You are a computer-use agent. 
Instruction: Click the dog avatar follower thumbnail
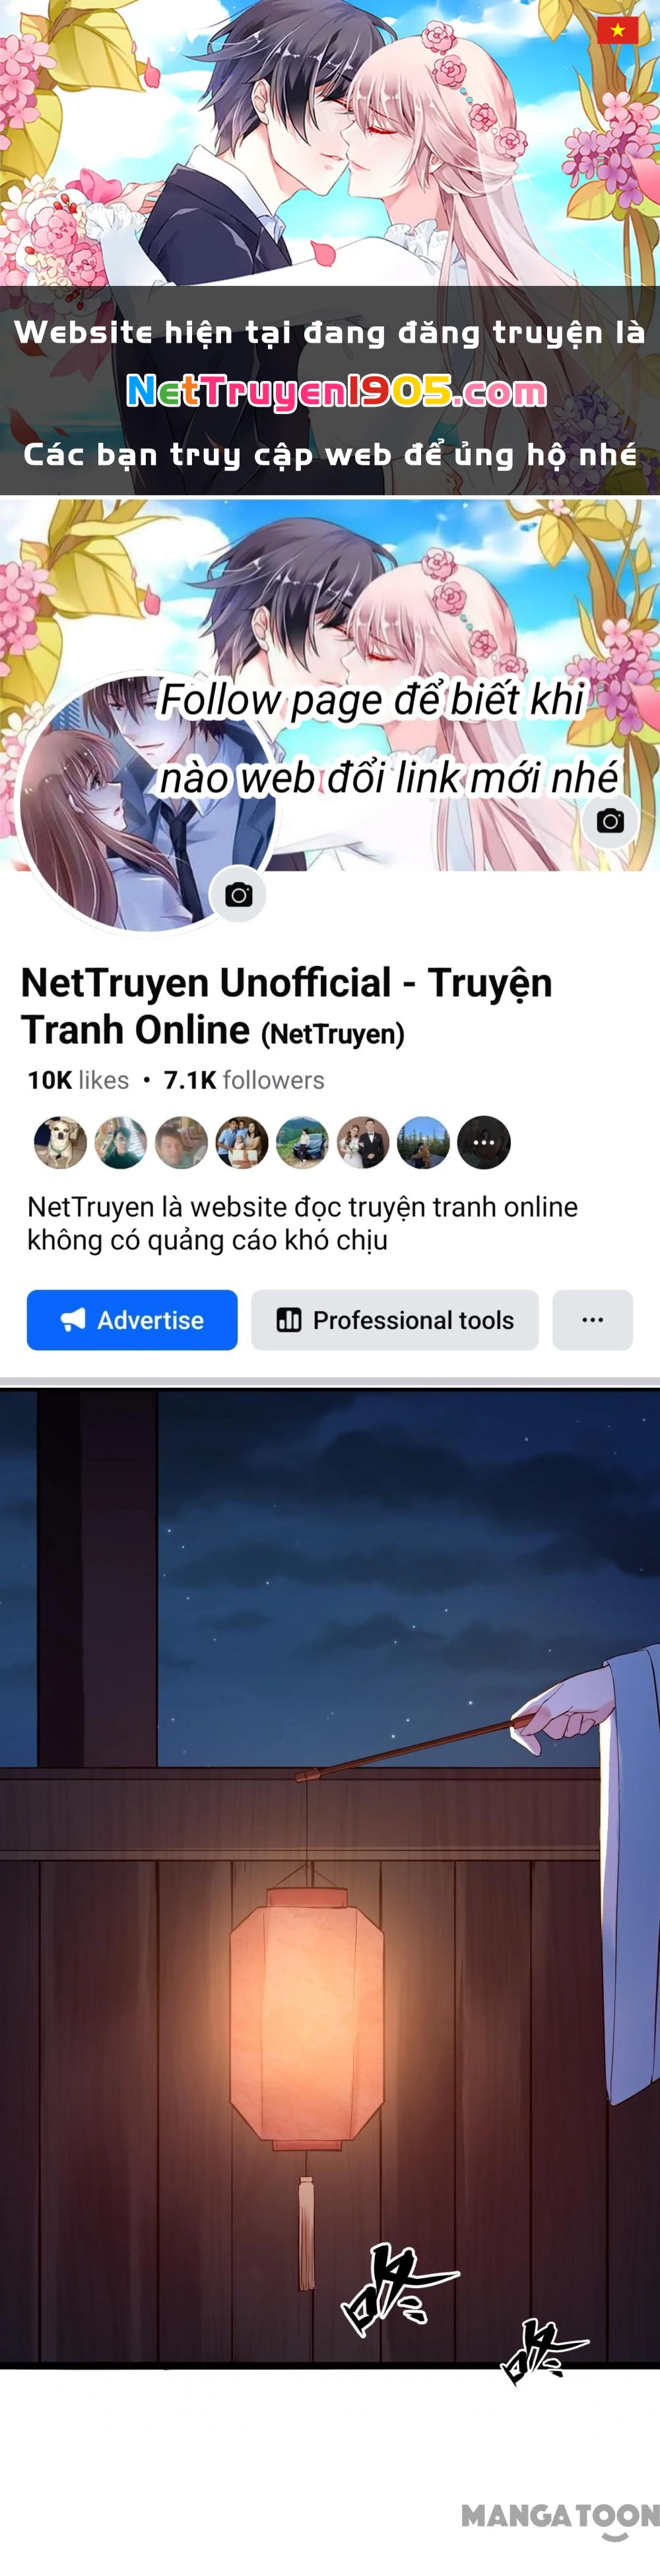tap(60, 1142)
